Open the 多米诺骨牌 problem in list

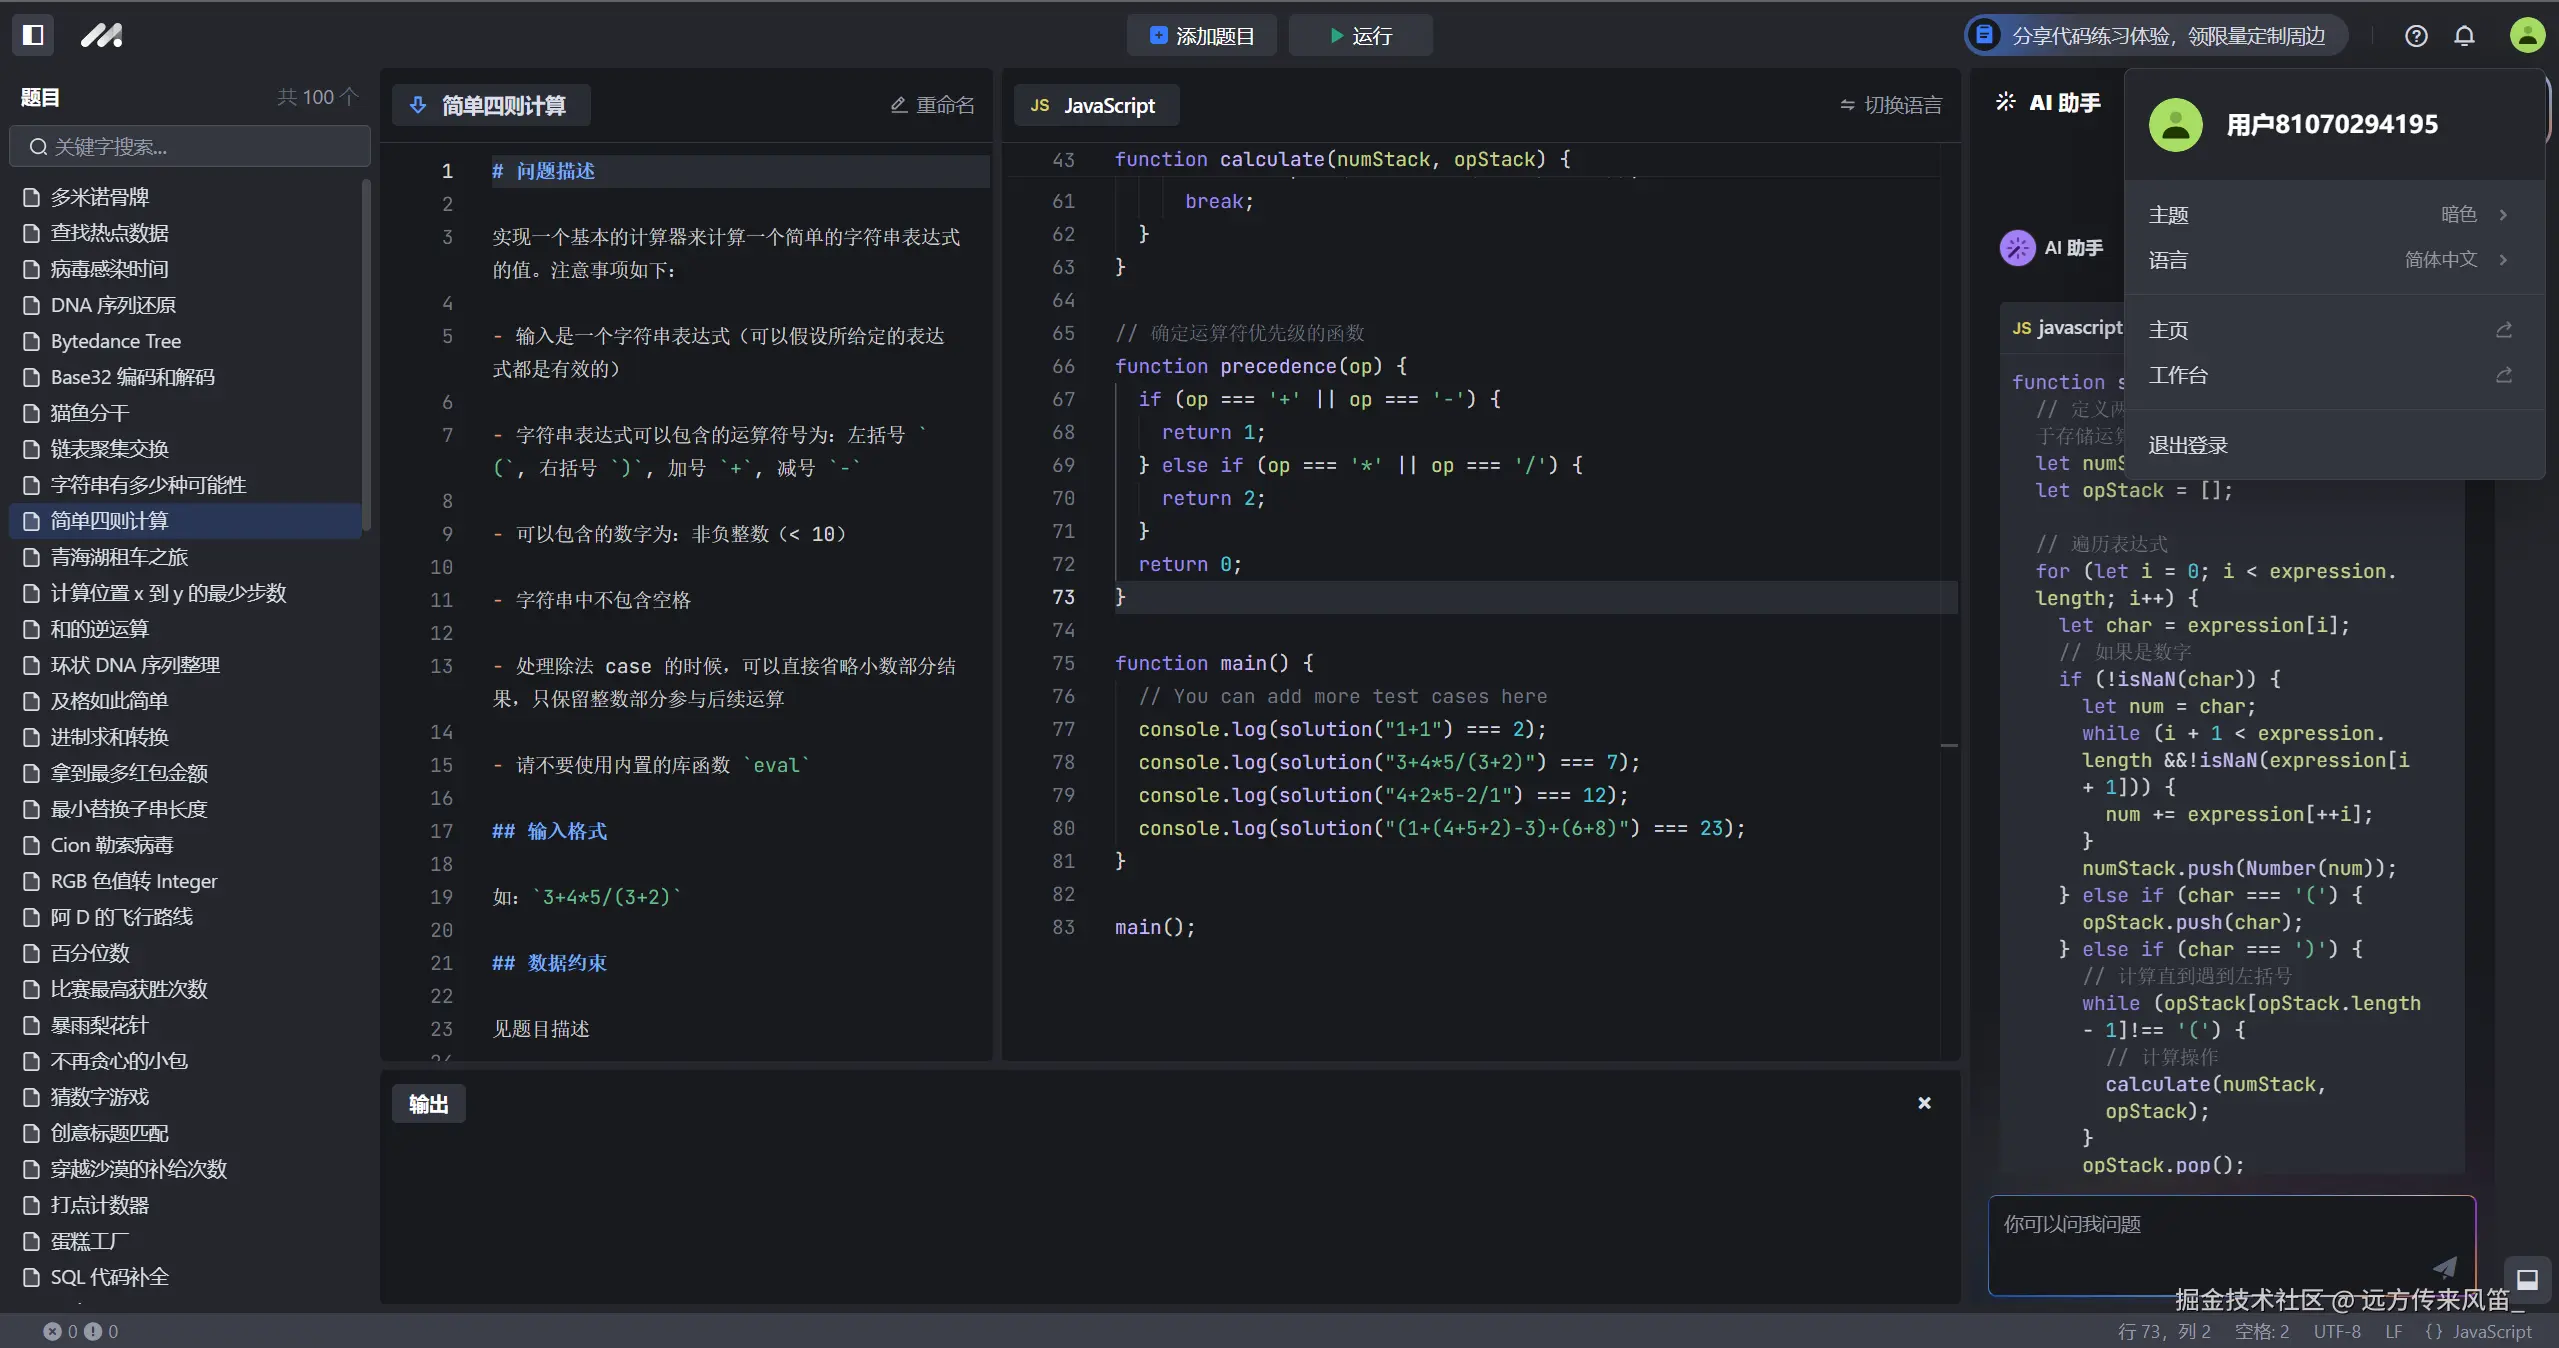coord(100,197)
